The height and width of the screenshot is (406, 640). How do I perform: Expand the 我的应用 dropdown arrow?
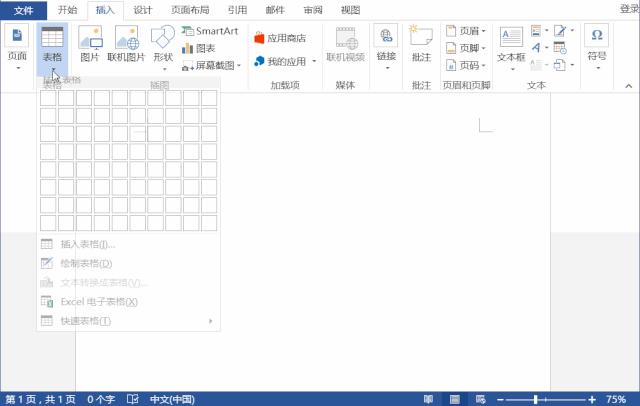(314, 61)
